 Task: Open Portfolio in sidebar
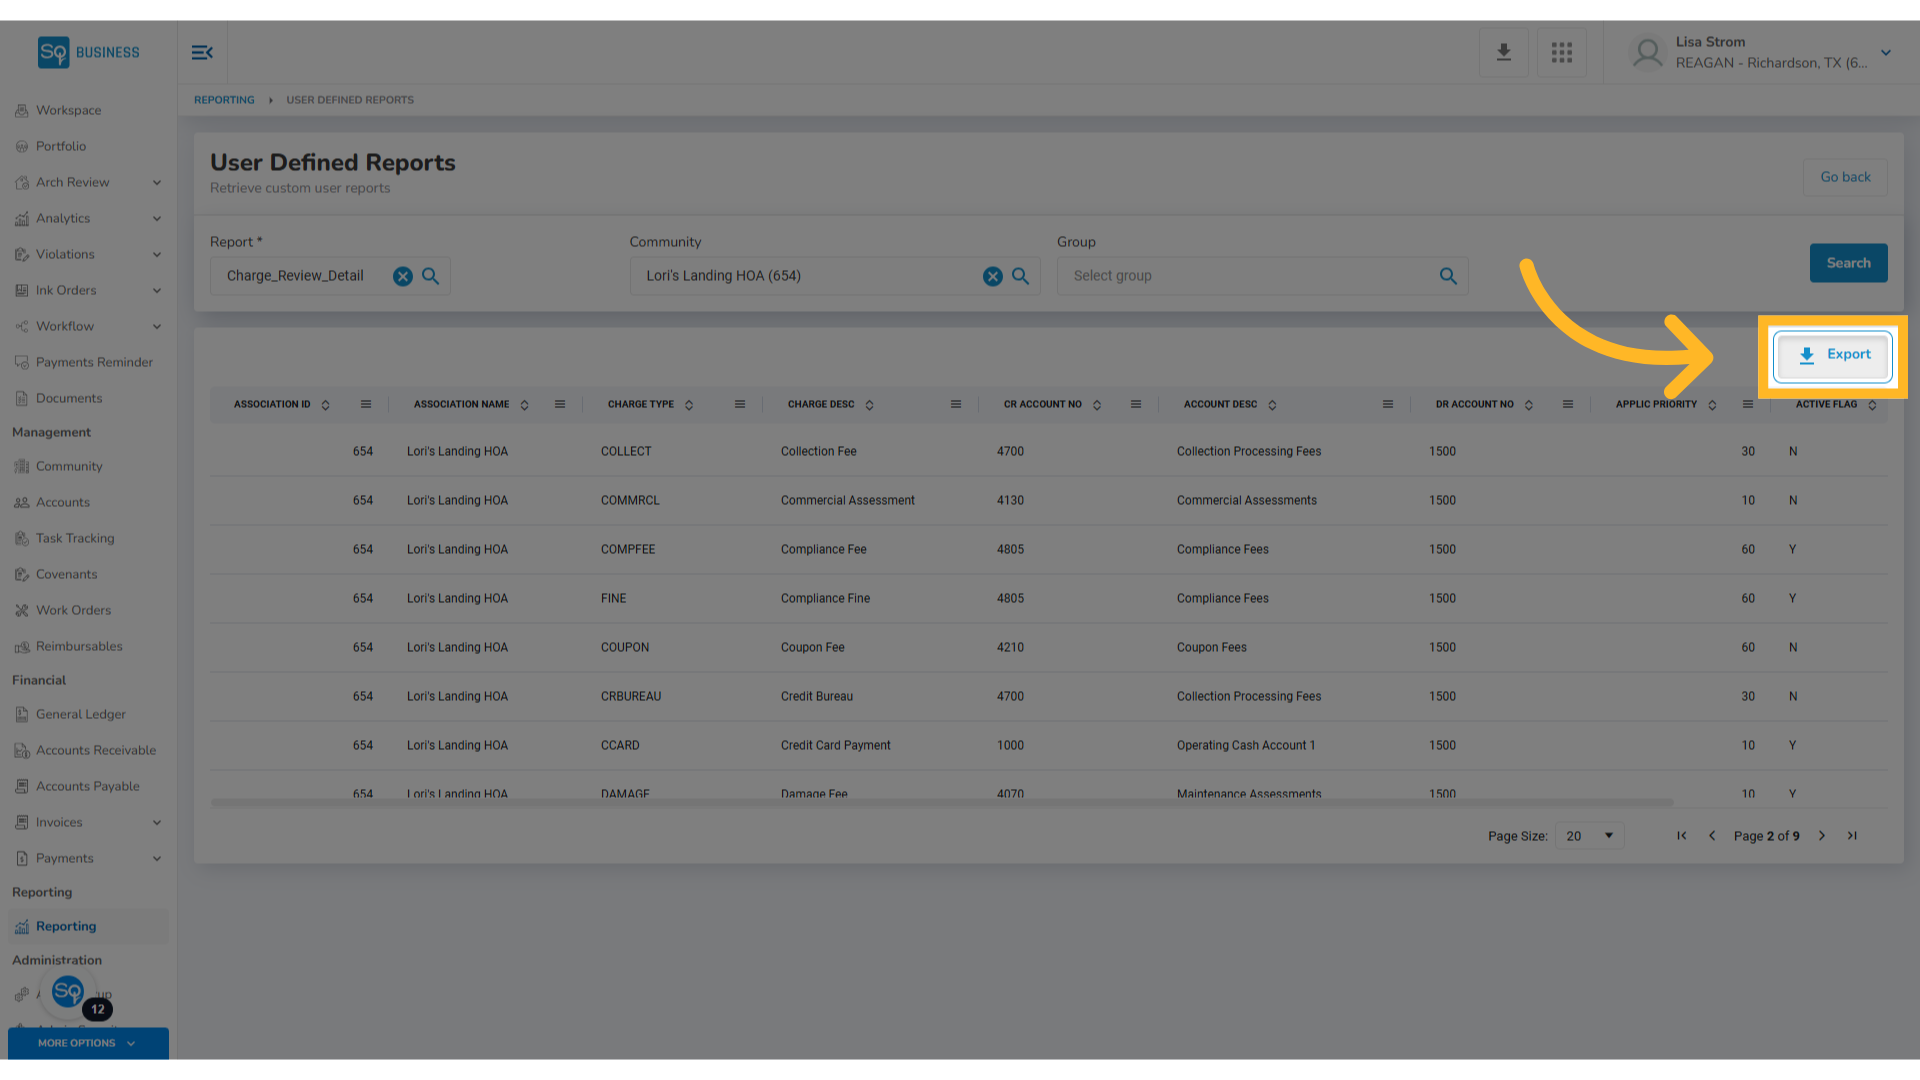[x=61, y=147]
